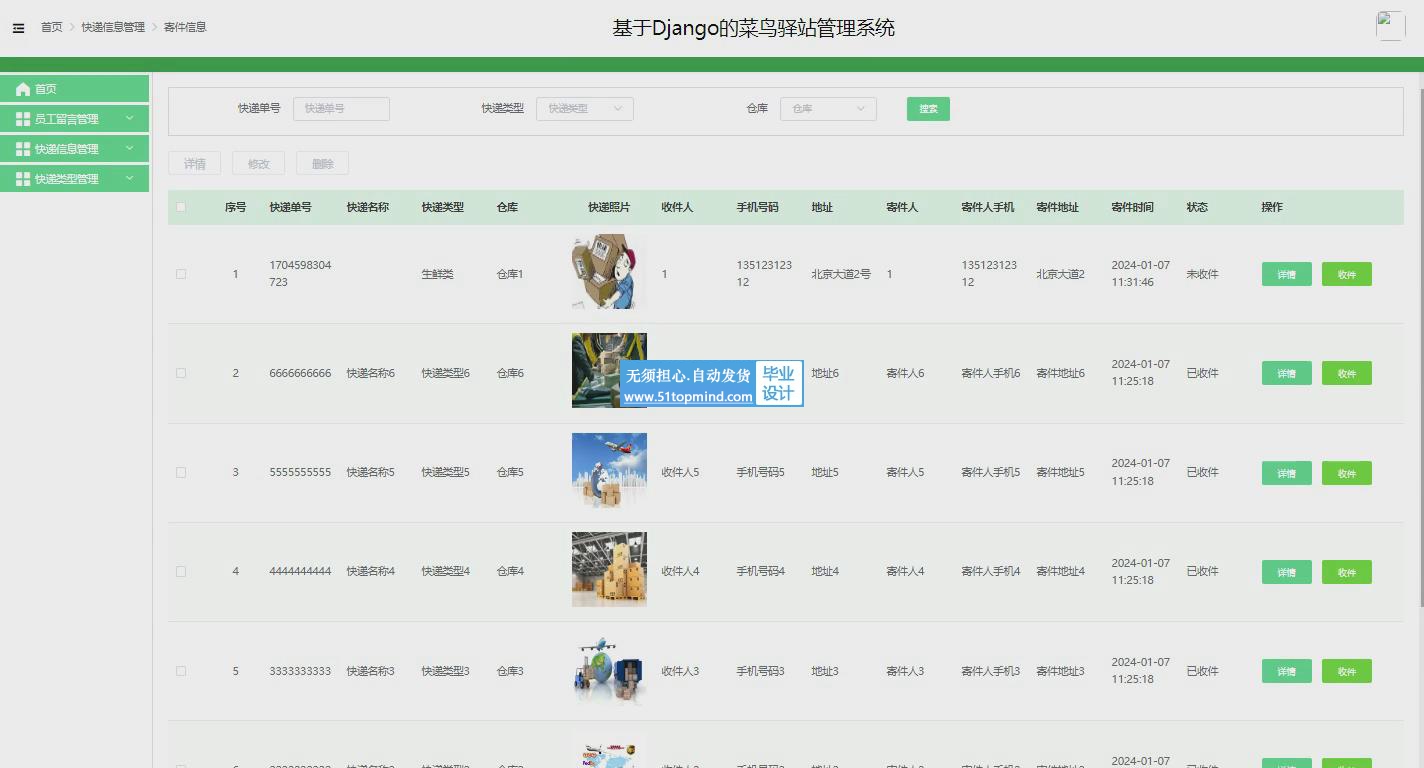Click 收件 for row 6666666666
The width and height of the screenshot is (1424, 768).
point(1346,373)
